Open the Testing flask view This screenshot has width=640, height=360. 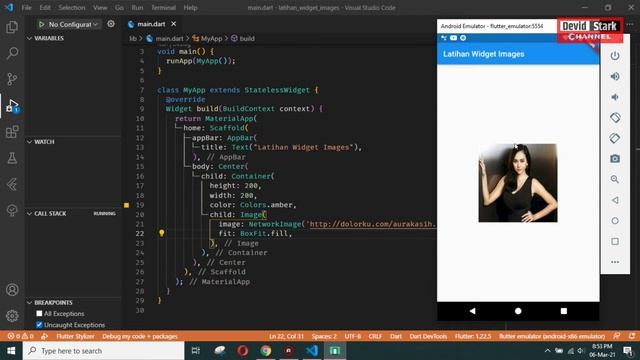click(x=12, y=158)
